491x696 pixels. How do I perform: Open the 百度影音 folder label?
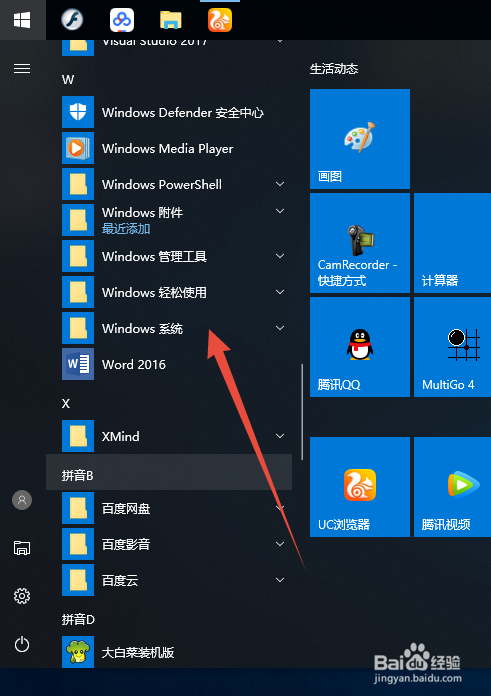pos(126,544)
